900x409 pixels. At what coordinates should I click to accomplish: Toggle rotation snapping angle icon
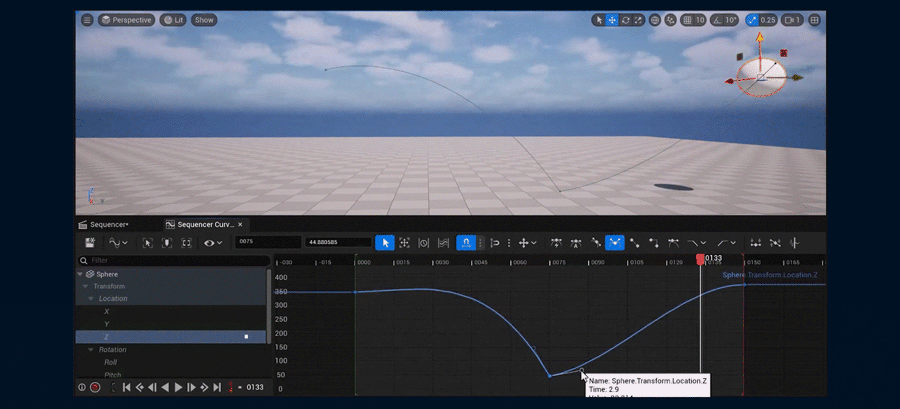[716, 20]
